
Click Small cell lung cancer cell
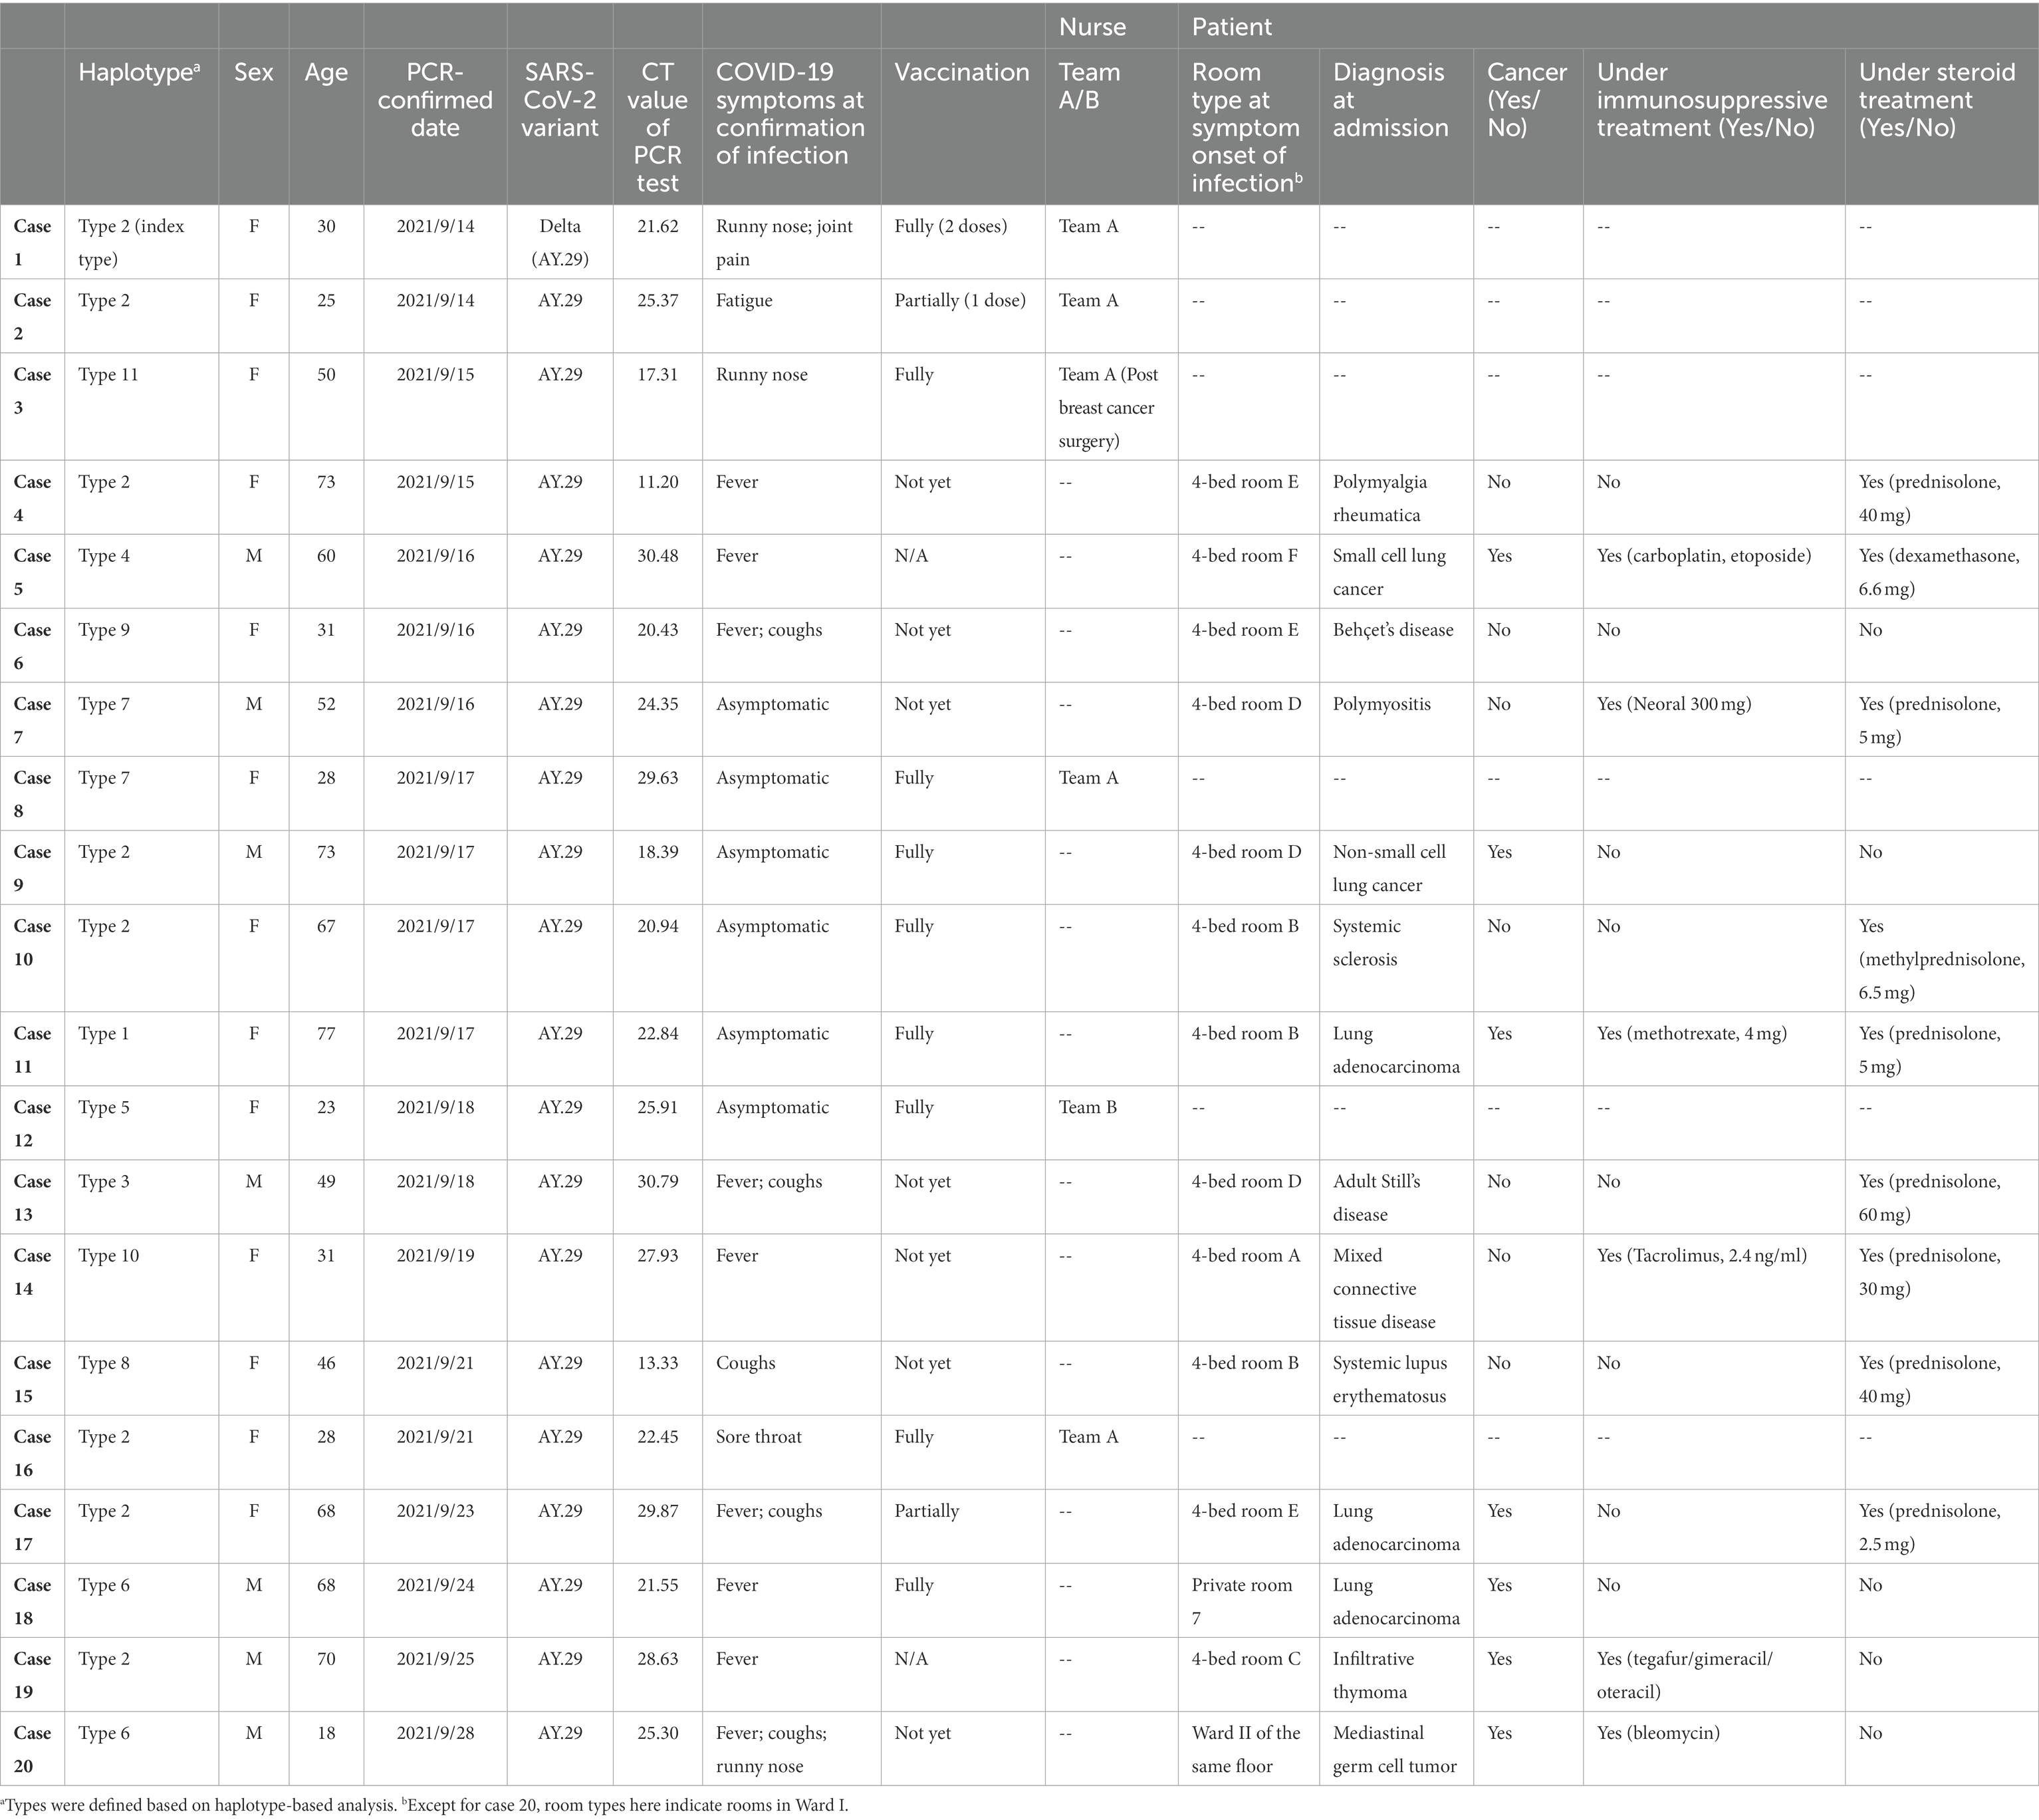coord(1389,572)
